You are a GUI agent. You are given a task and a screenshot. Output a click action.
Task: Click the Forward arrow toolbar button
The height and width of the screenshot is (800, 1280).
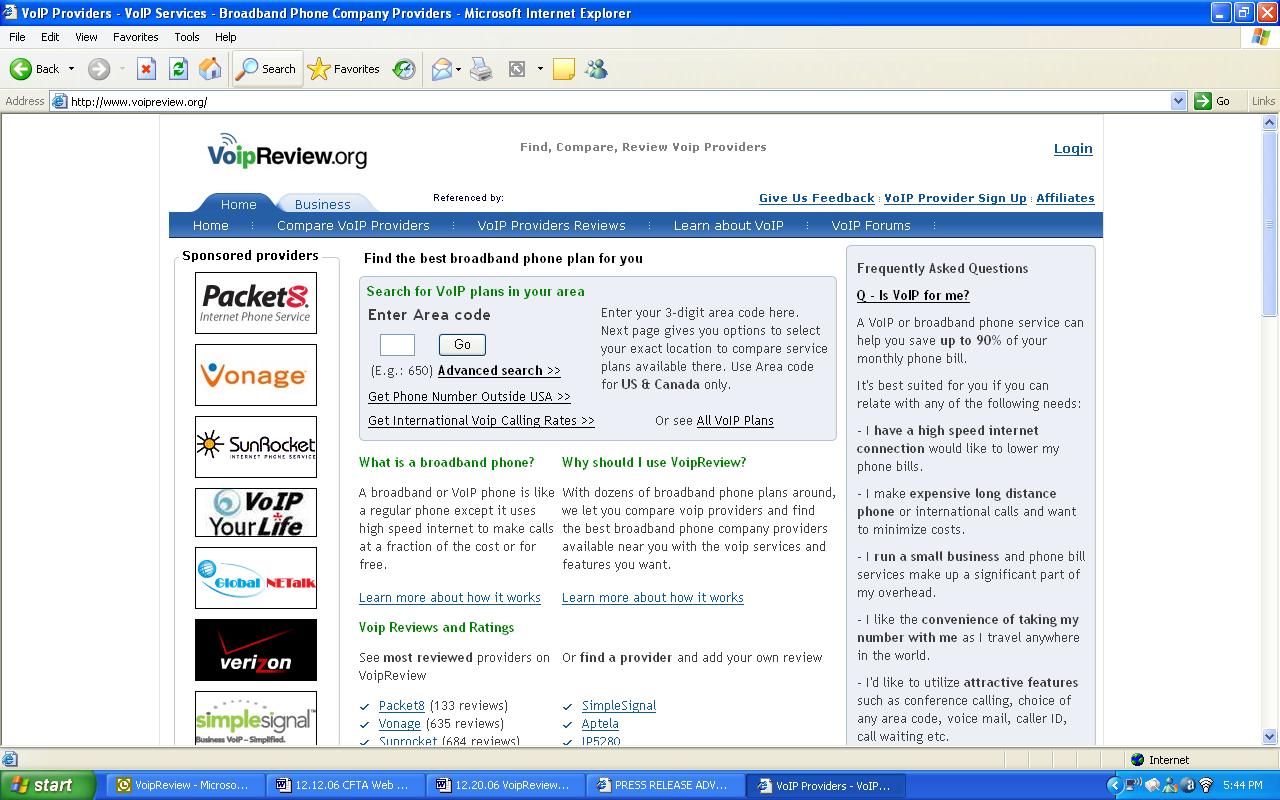pyautogui.click(x=98, y=69)
